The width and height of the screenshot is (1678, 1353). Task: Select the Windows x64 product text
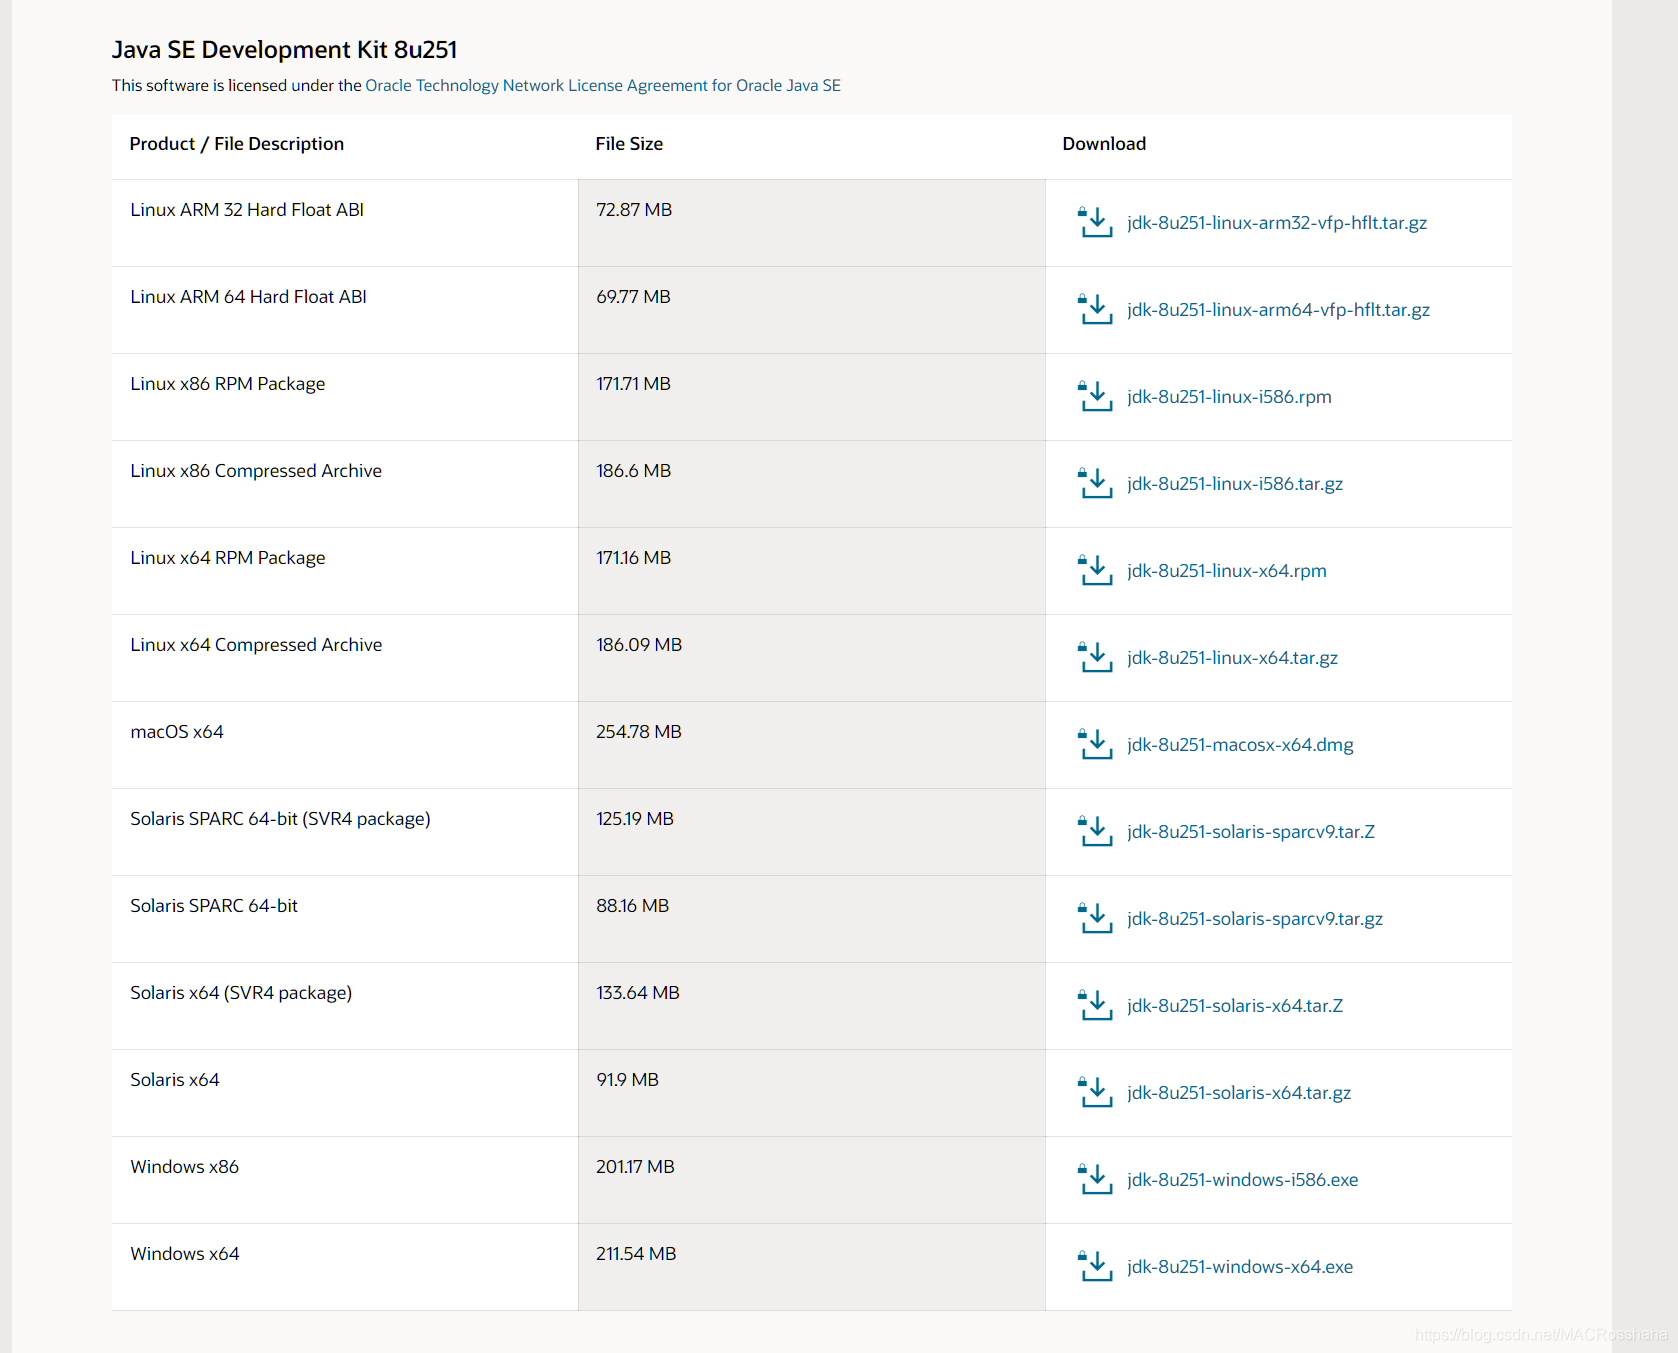pyautogui.click(x=185, y=1254)
